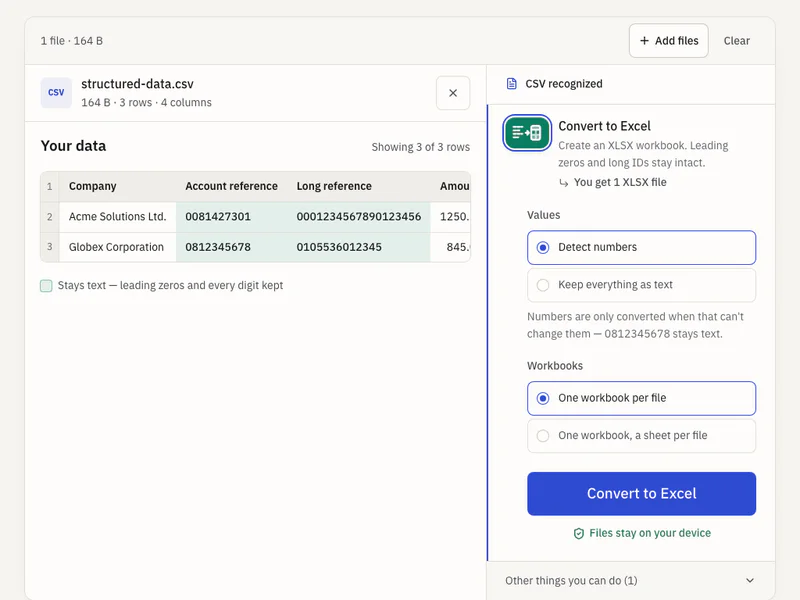The width and height of the screenshot is (800, 600).
Task: Click the CSV recognized label
Action: pos(564,84)
